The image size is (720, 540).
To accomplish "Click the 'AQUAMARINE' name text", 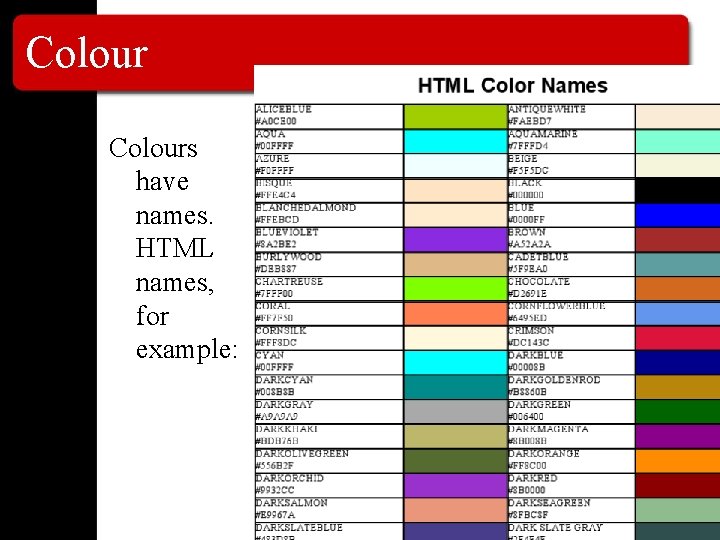I will pyautogui.click(x=543, y=134).
